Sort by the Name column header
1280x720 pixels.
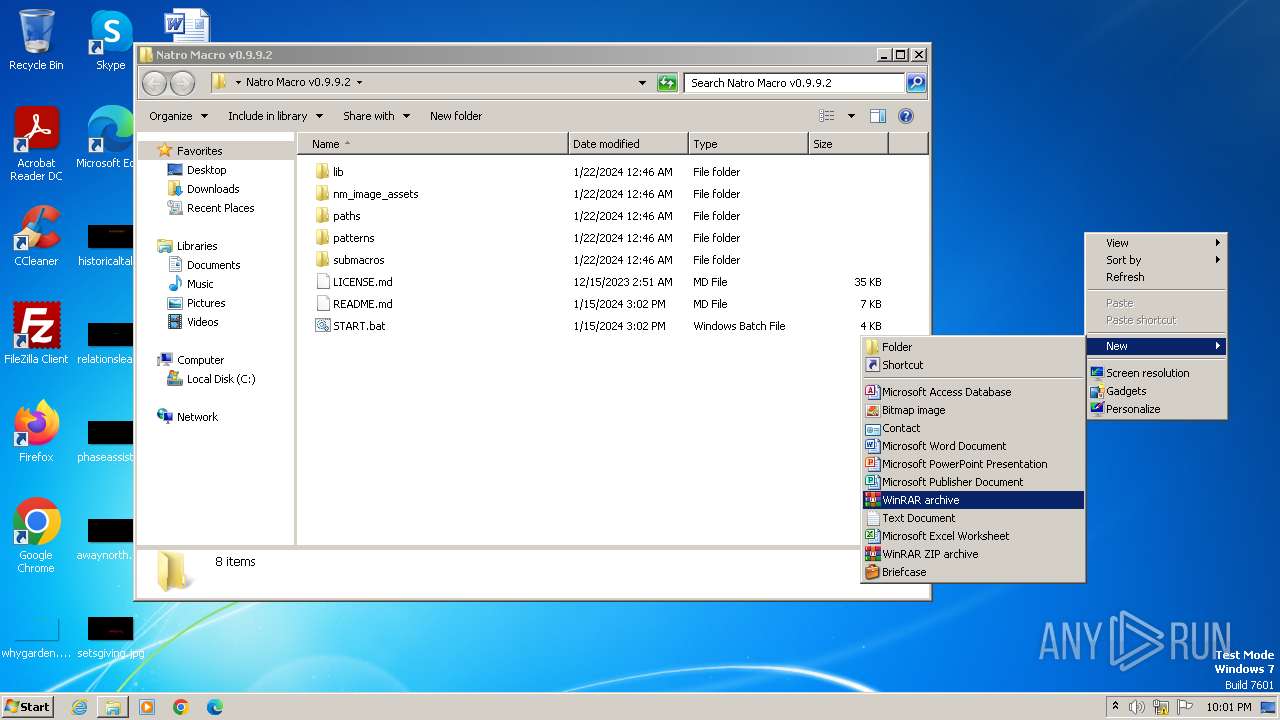click(x=432, y=144)
